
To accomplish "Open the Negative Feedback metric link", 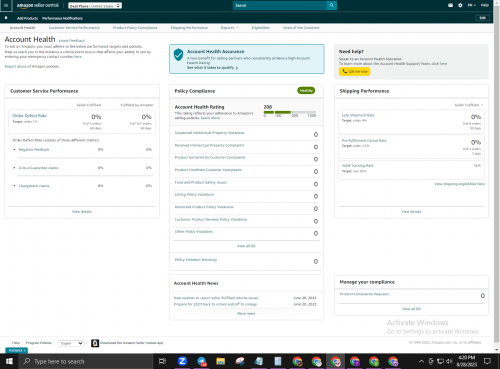I will pyautogui.click(x=34, y=150).
